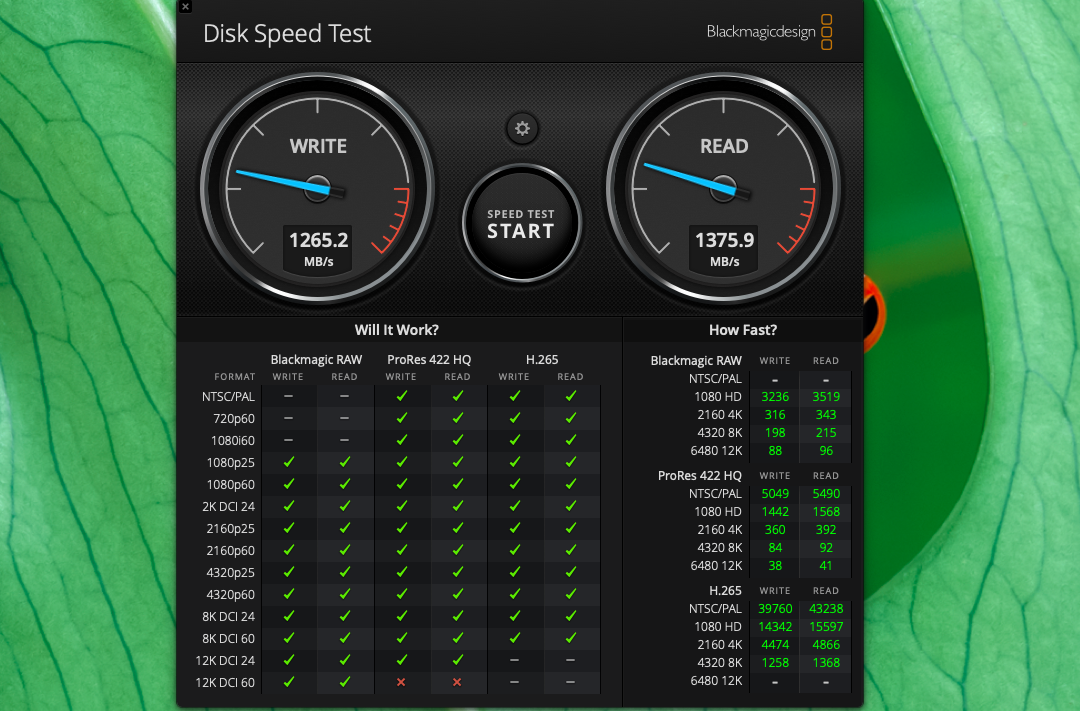Click Blackmagic RAW write dash for NTSC/PAL
This screenshot has width=1080, height=711.
click(289, 396)
